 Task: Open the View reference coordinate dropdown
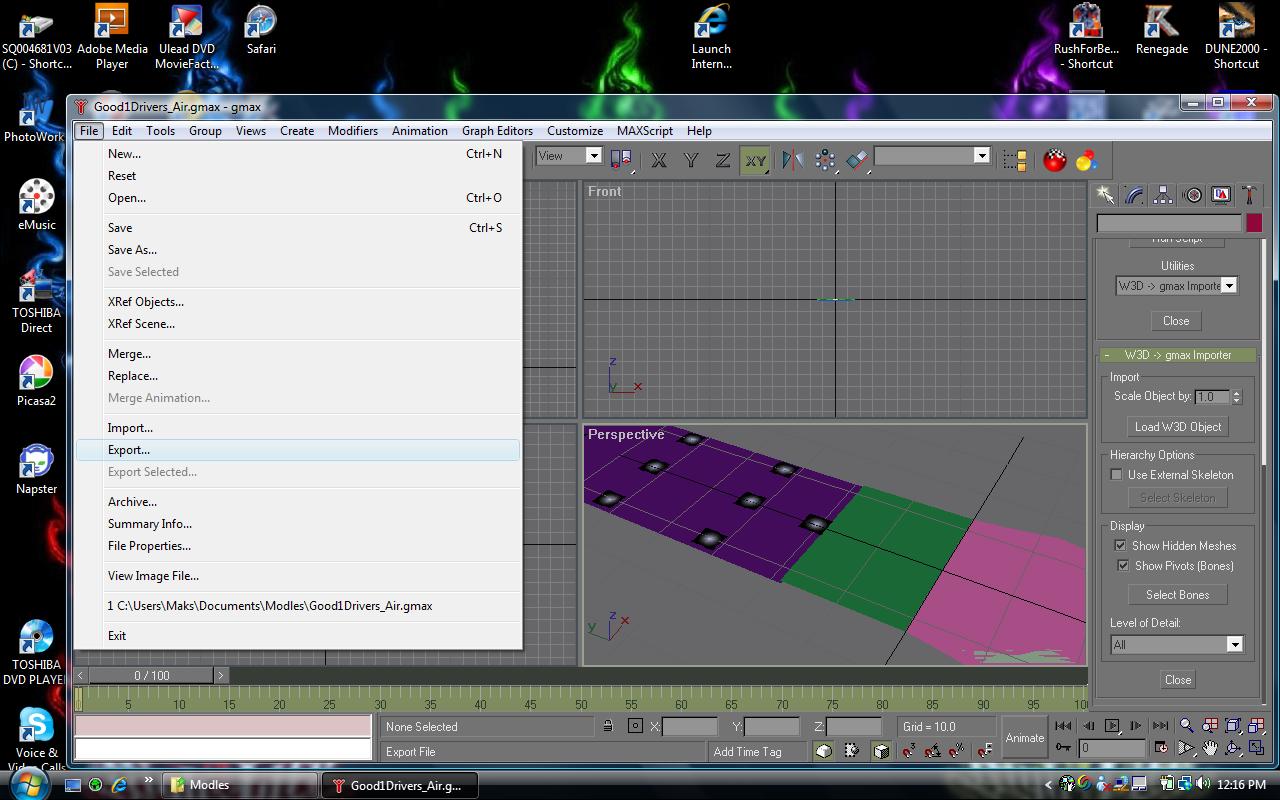[x=593, y=156]
